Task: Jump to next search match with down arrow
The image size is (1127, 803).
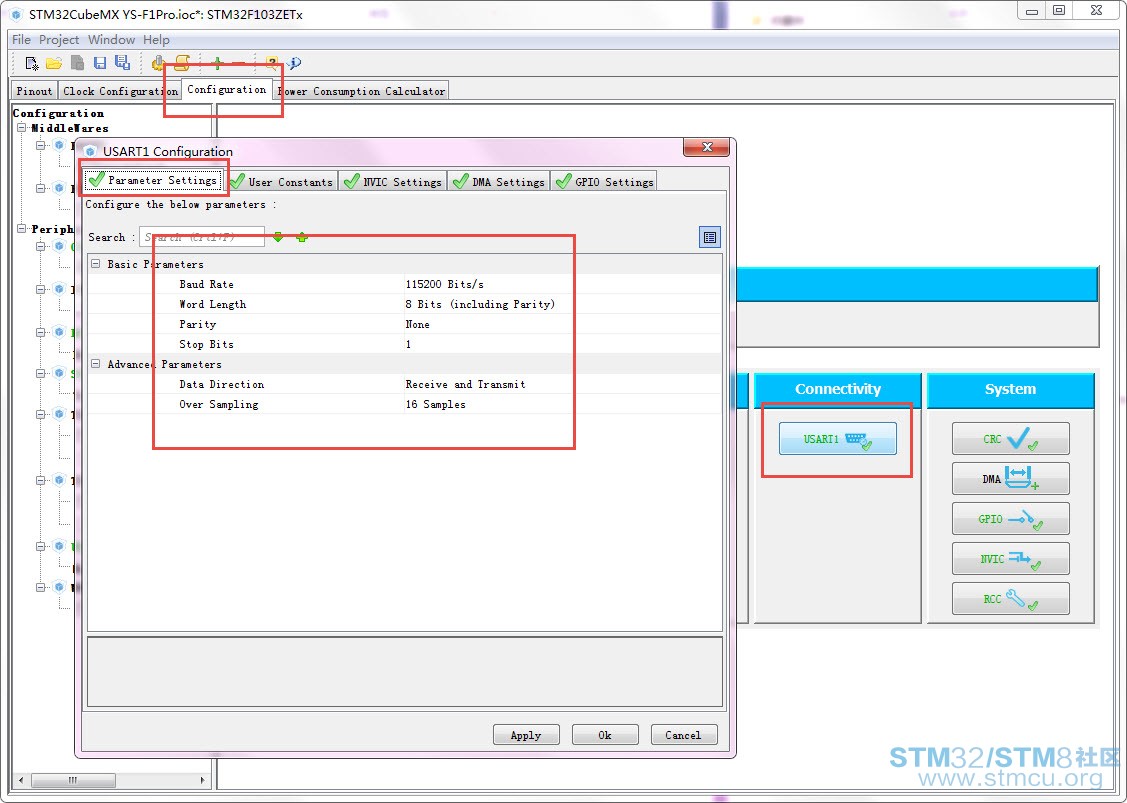Action: (278, 237)
